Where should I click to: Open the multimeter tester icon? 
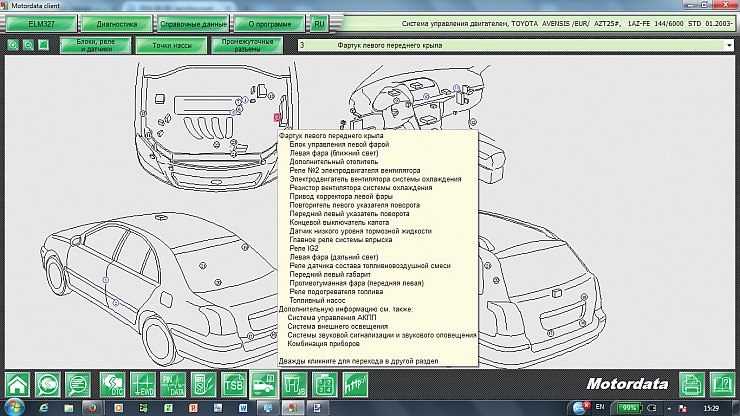[203, 385]
